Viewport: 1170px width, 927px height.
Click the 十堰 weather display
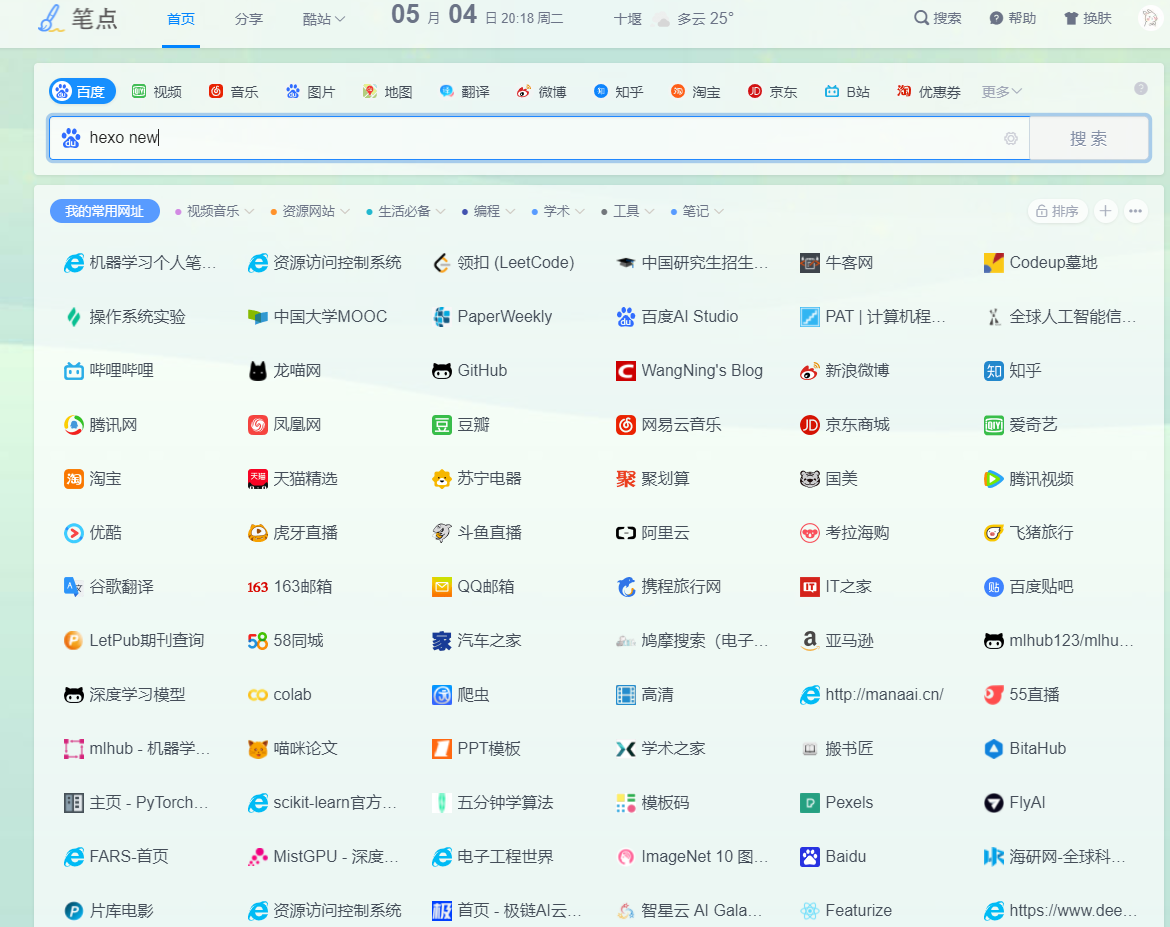pos(674,19)
